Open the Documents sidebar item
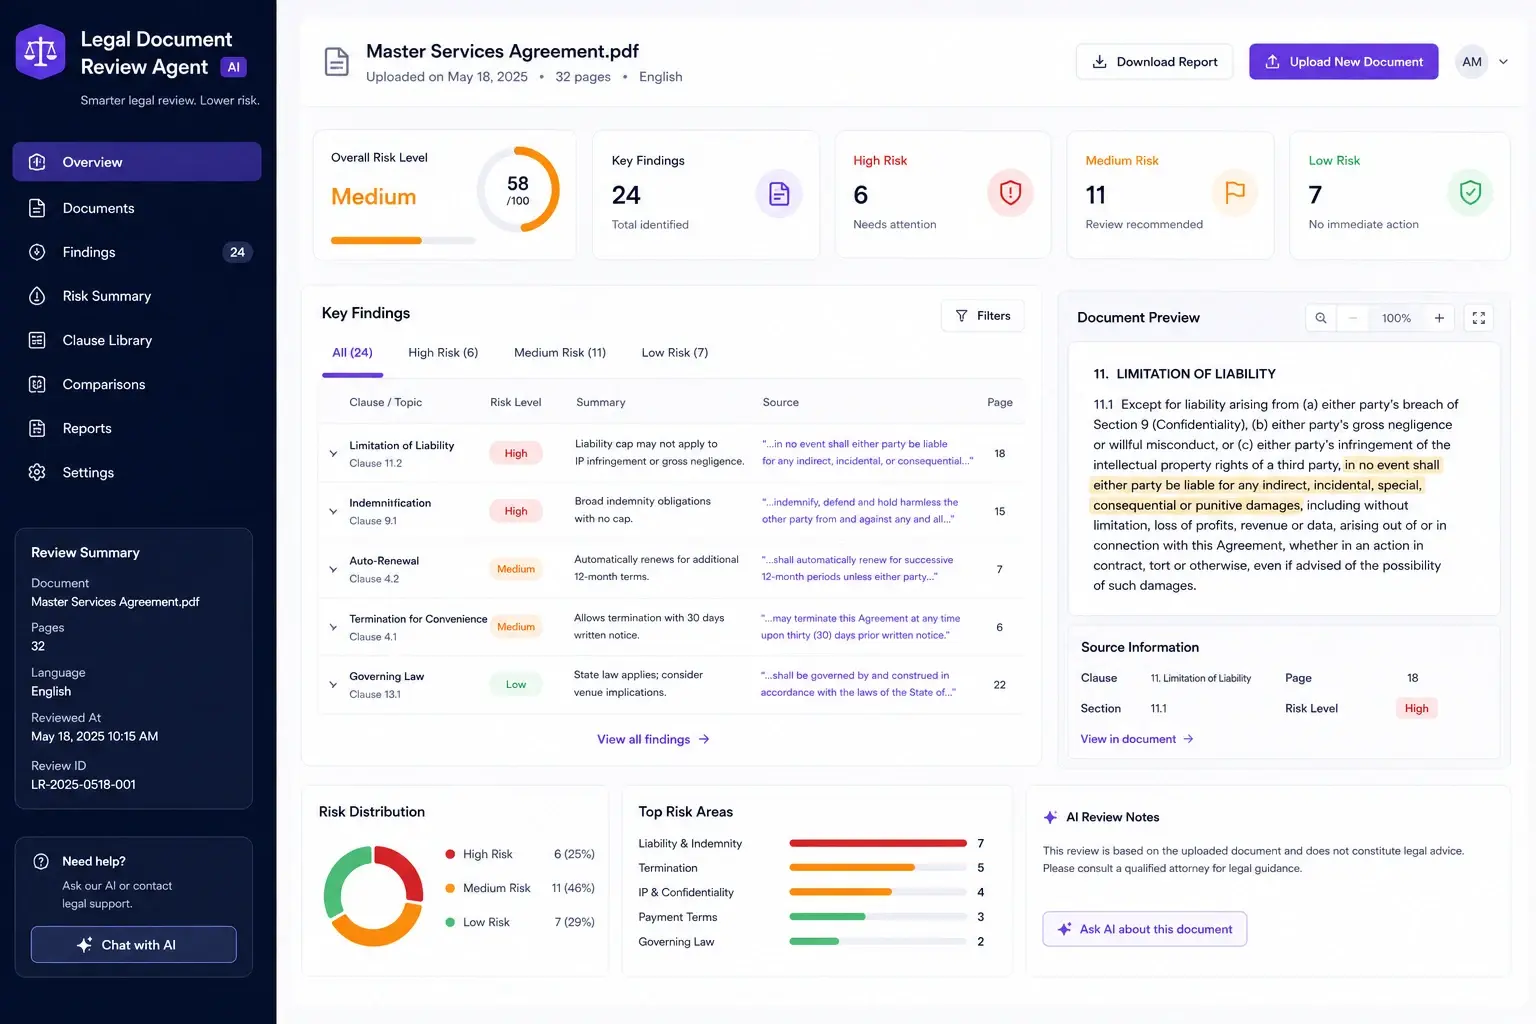Viewport: 1536px width, 1024px height. pyautogui.click(x=137, y=208)
